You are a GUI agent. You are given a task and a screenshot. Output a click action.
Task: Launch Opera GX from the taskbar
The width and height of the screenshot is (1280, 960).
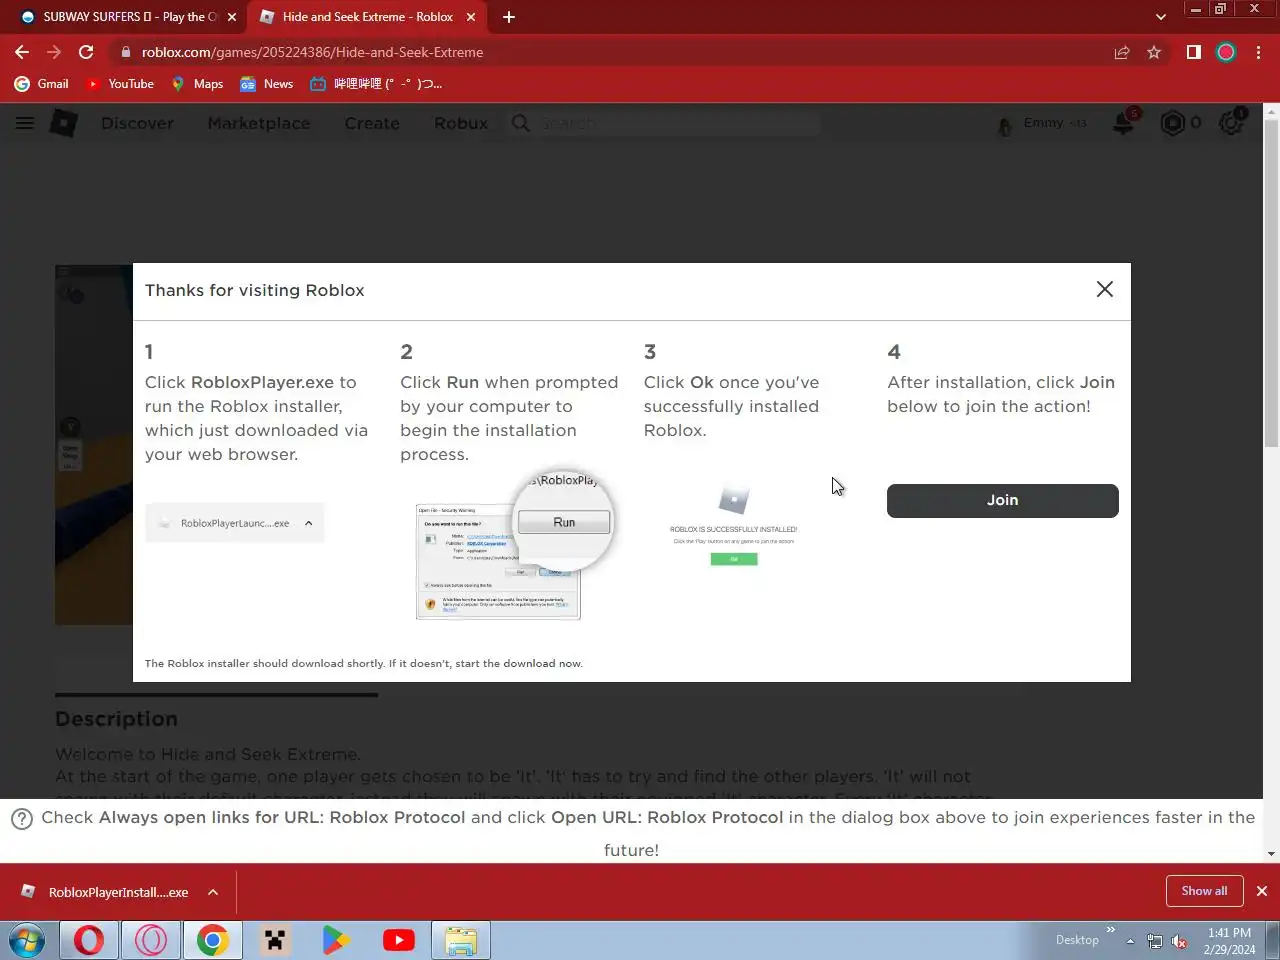151,941
